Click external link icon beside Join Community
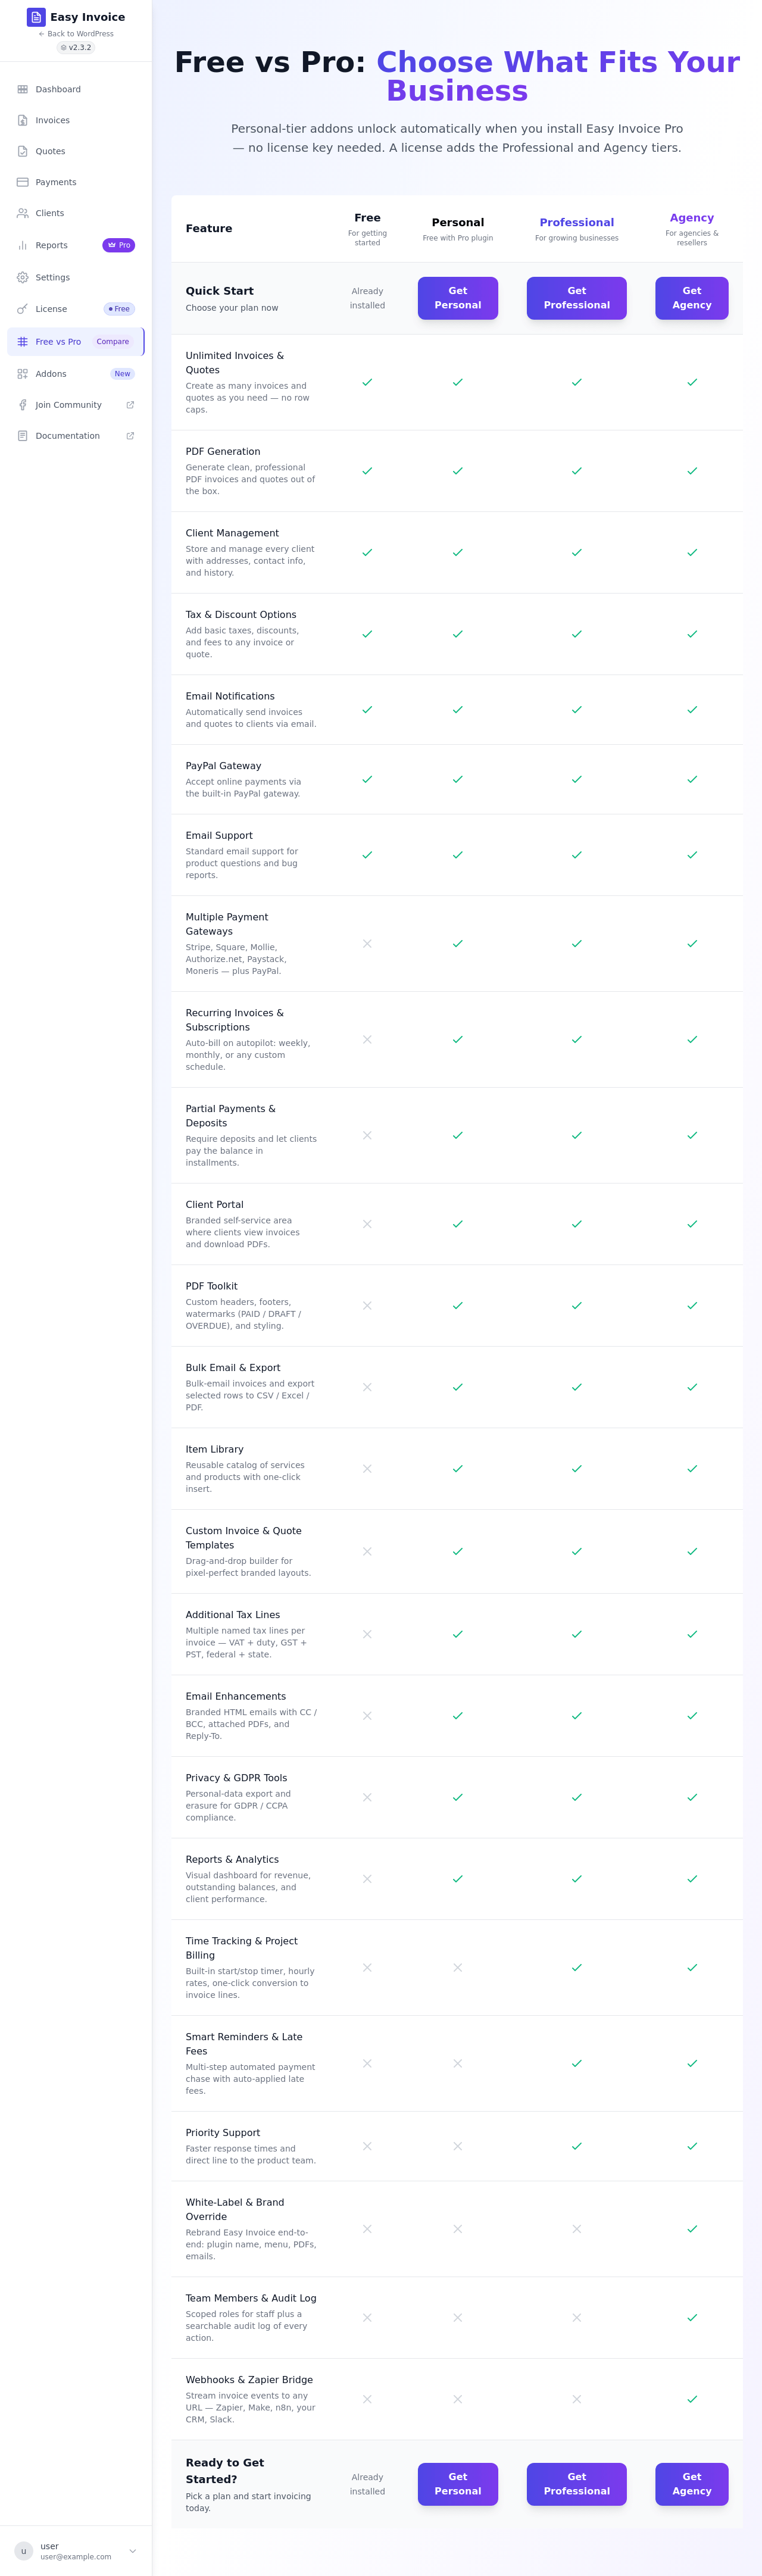Image resolution: width=762 pixels, height=2576 pixels. (x=130, y=406)
